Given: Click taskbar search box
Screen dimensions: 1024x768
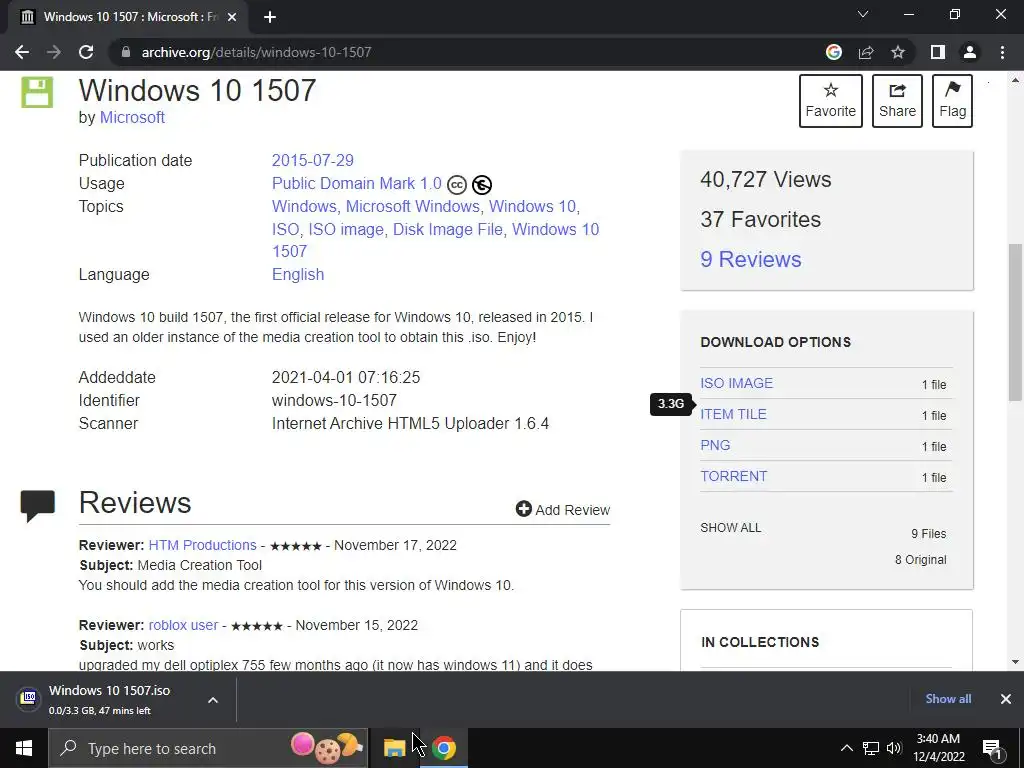Looking at the screenshot, I should click(209, 748).
